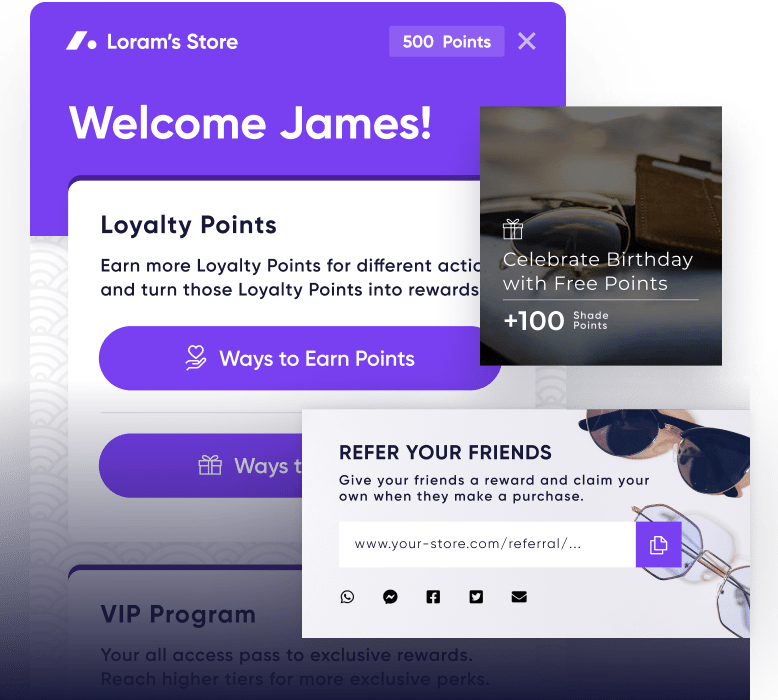Open the Celebrate Birthday with Free Points card
Screen dimensions: 778x700
601,236
